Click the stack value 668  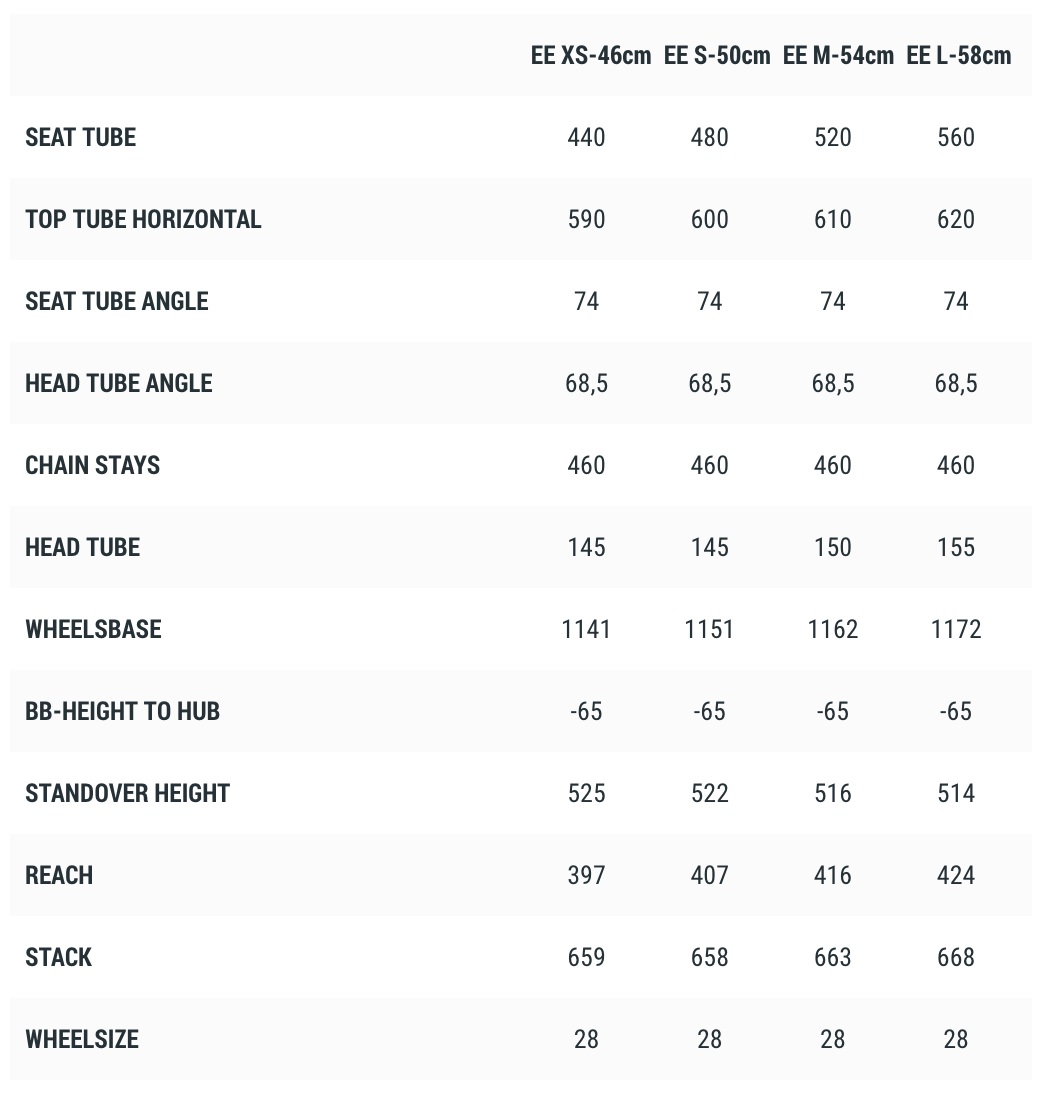(956, 958)
